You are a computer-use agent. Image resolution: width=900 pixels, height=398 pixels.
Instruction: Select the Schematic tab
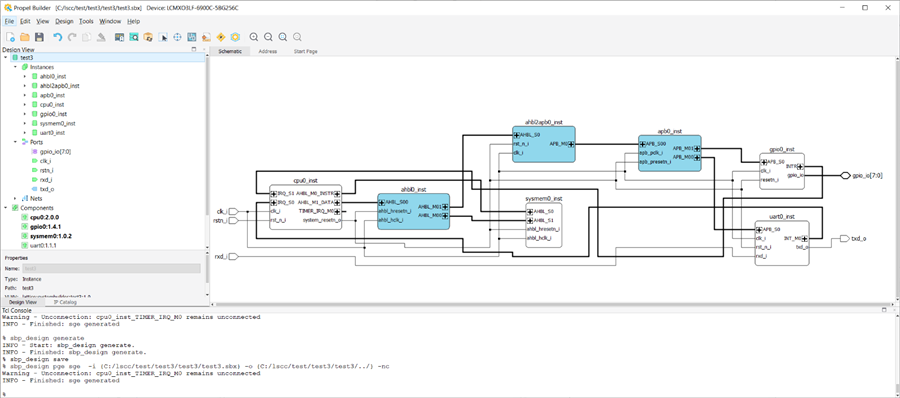tap(230, 51)
